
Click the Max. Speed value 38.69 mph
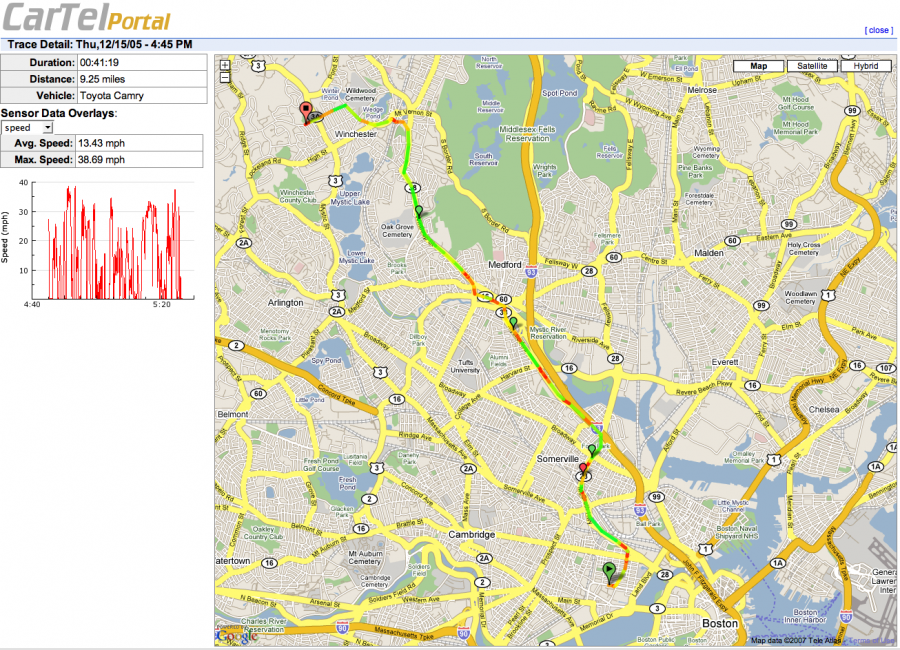click(x=101, y=160)
